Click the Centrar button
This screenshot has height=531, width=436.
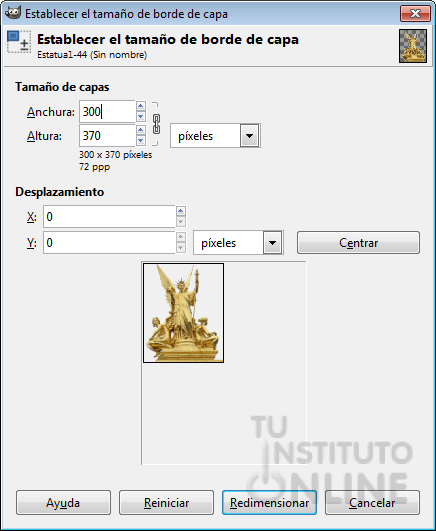(358, 243)
